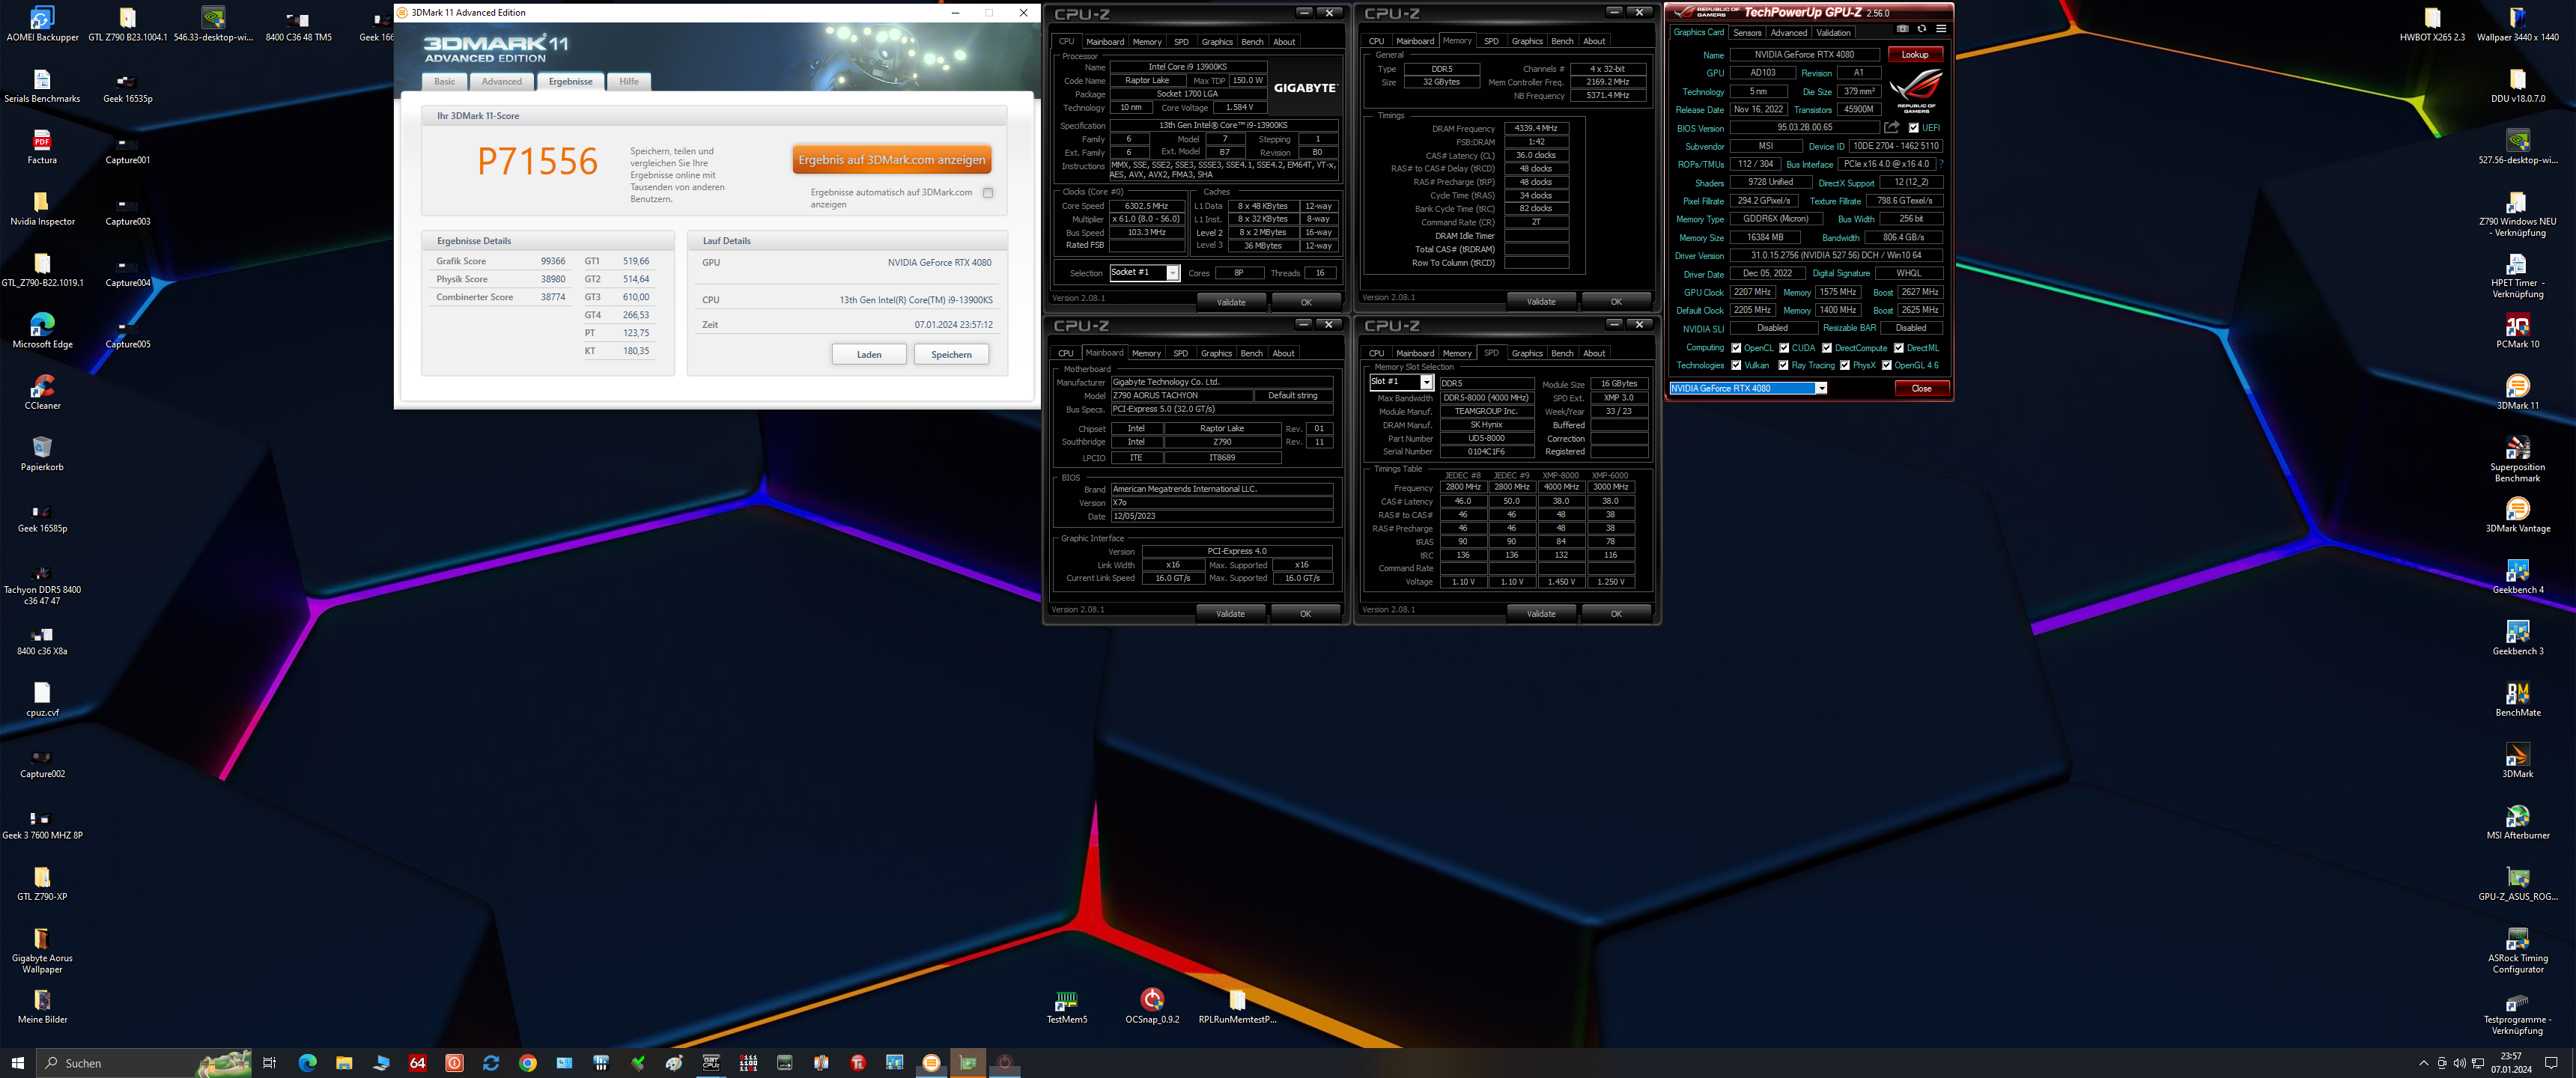The height and width of the screenshot is (1078, 2576).
Task: Open the Advanced tab in GPU-Z
Action: [1788, 33]
